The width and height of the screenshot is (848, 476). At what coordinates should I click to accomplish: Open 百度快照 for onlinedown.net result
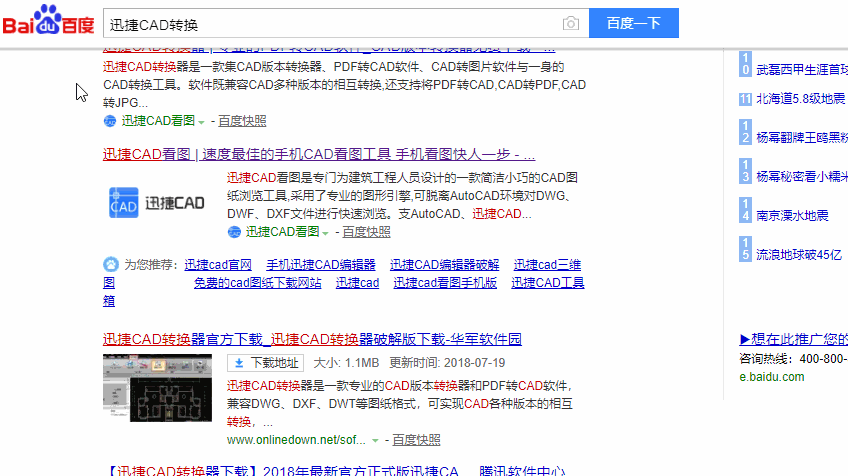(416, 440)
